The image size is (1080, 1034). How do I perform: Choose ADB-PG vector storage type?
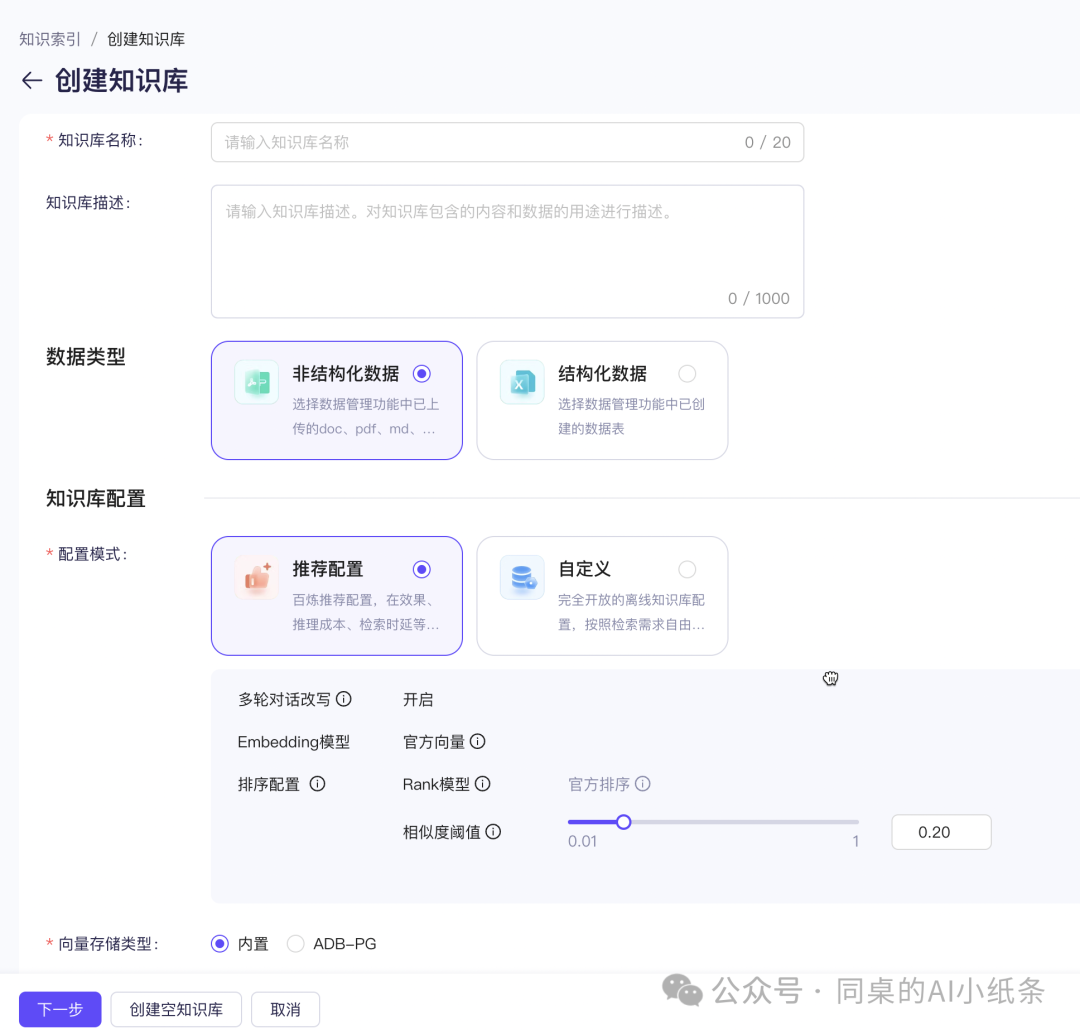295,944
